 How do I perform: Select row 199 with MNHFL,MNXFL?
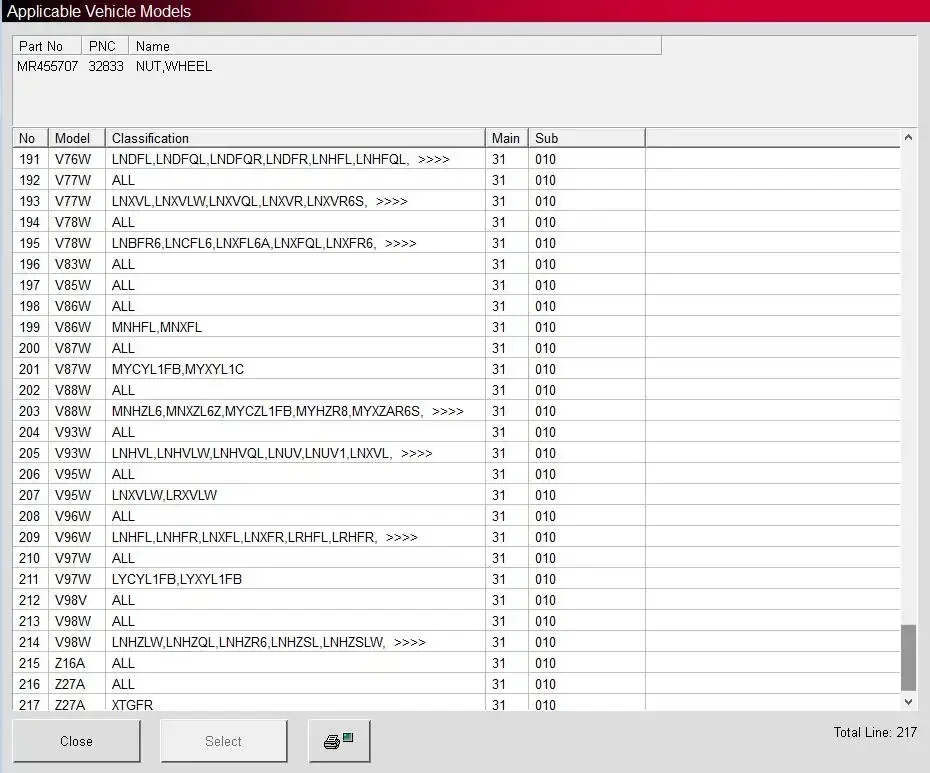coord(456,327)
